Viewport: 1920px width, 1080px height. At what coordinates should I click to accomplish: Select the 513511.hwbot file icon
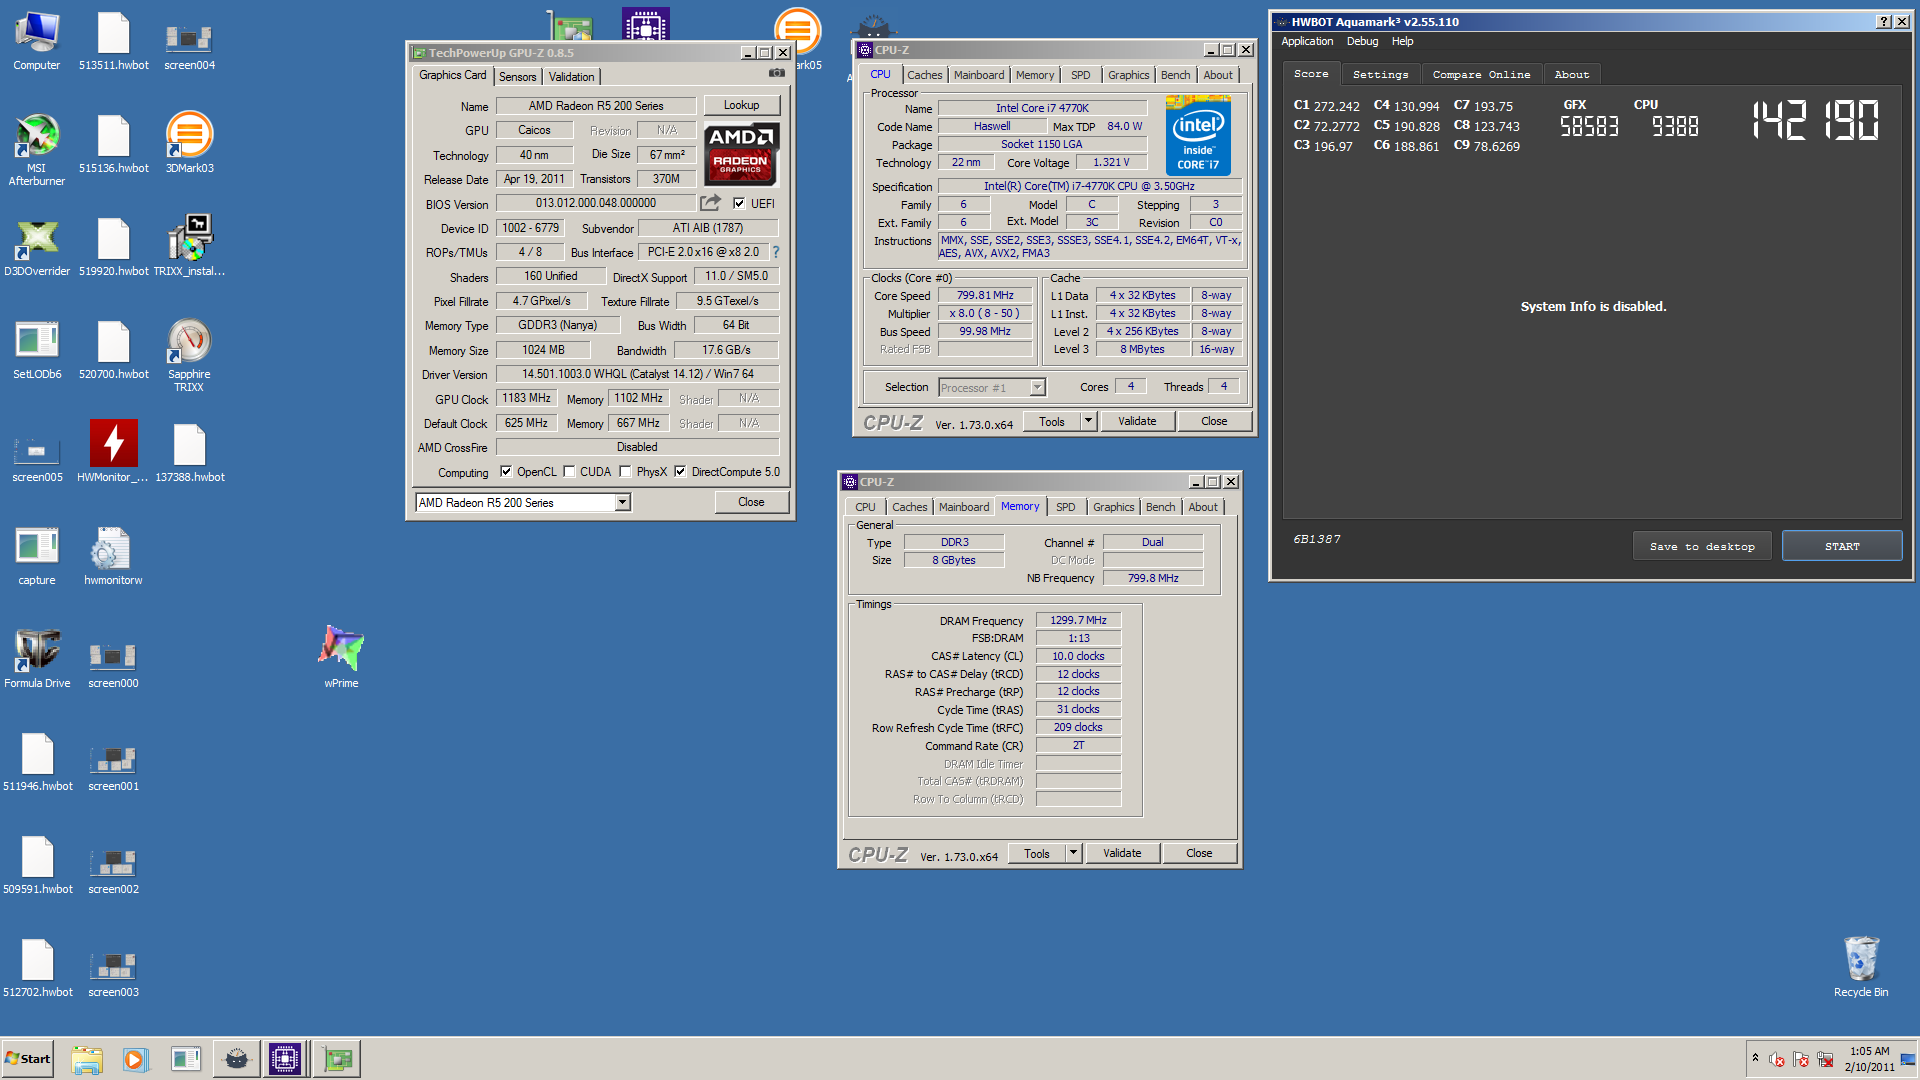[x=113, y=42]
